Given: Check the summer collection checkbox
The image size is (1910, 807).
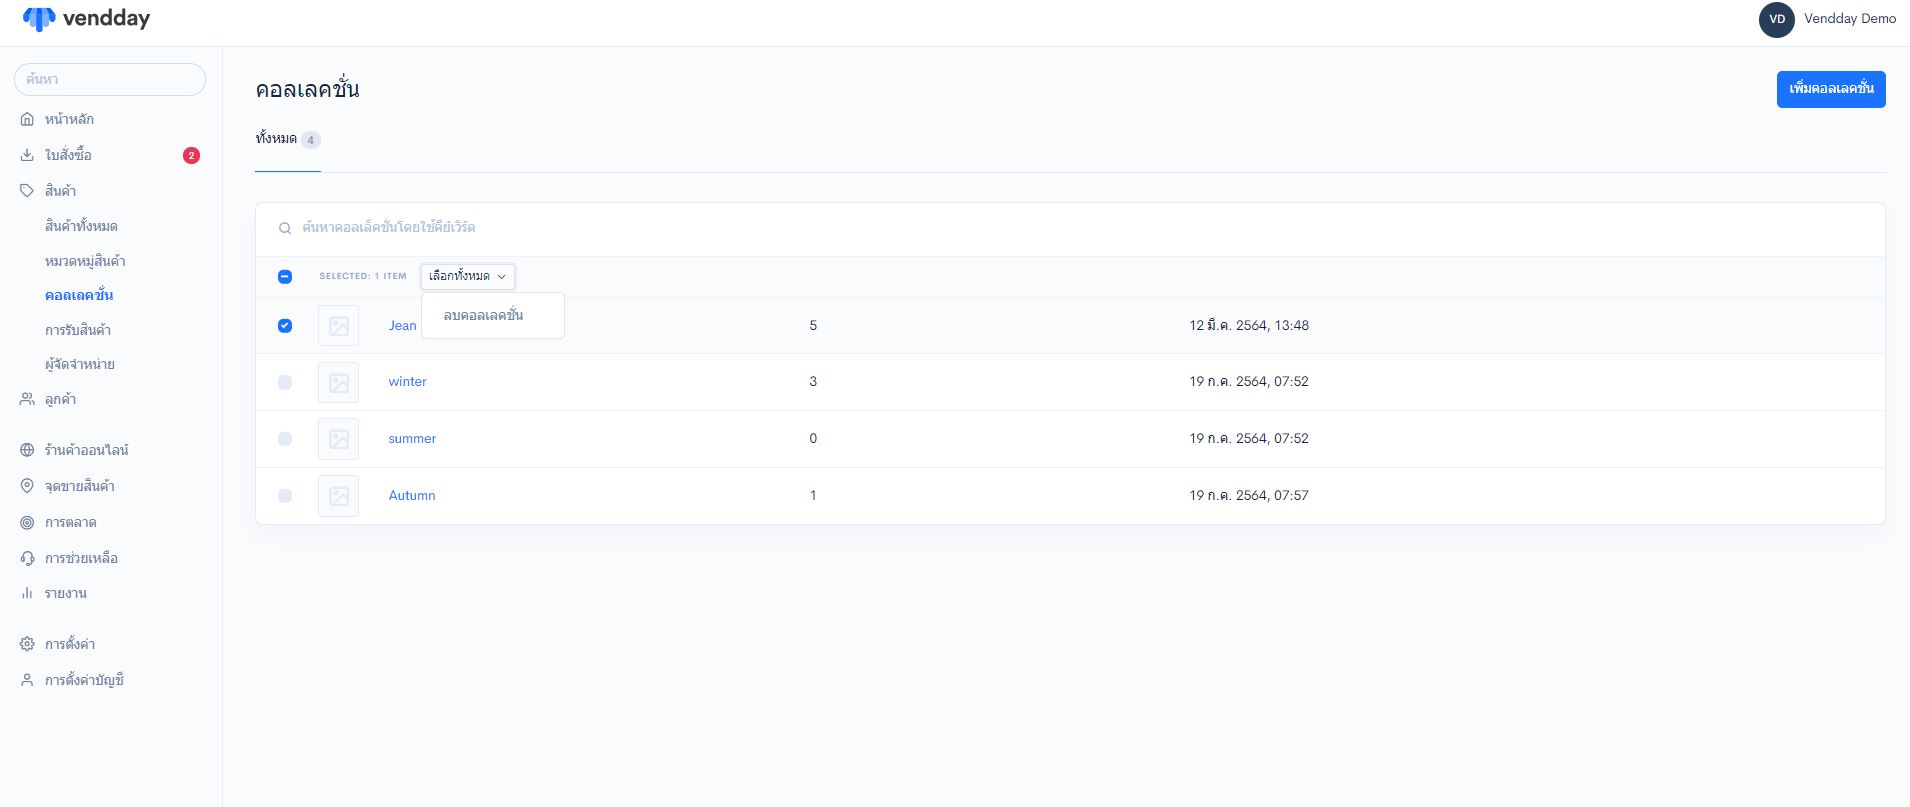Looking at the screenshot, I should click(285, 439).
